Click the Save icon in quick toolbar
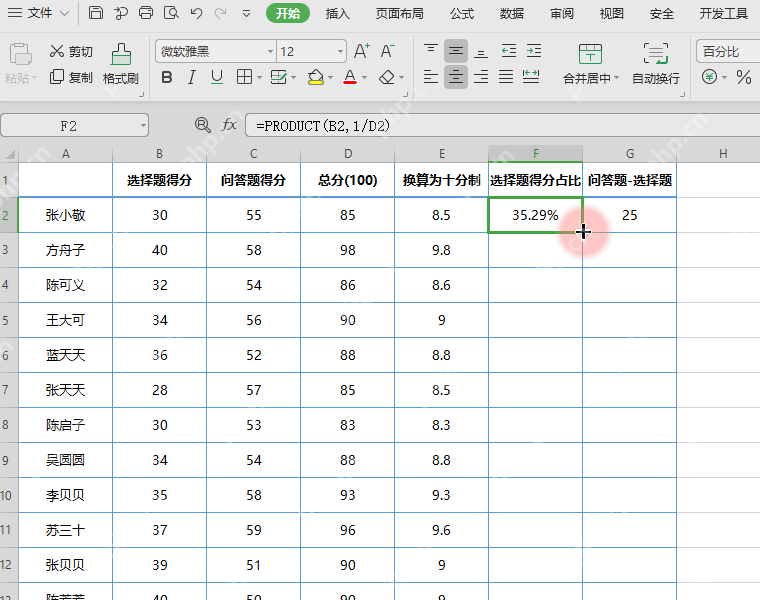Screen dimensions: 760x600 (x=96, y=13)
